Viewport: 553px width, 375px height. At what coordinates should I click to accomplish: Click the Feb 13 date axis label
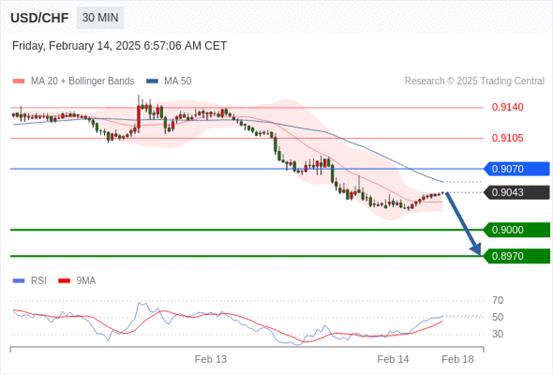pos(211,359)
